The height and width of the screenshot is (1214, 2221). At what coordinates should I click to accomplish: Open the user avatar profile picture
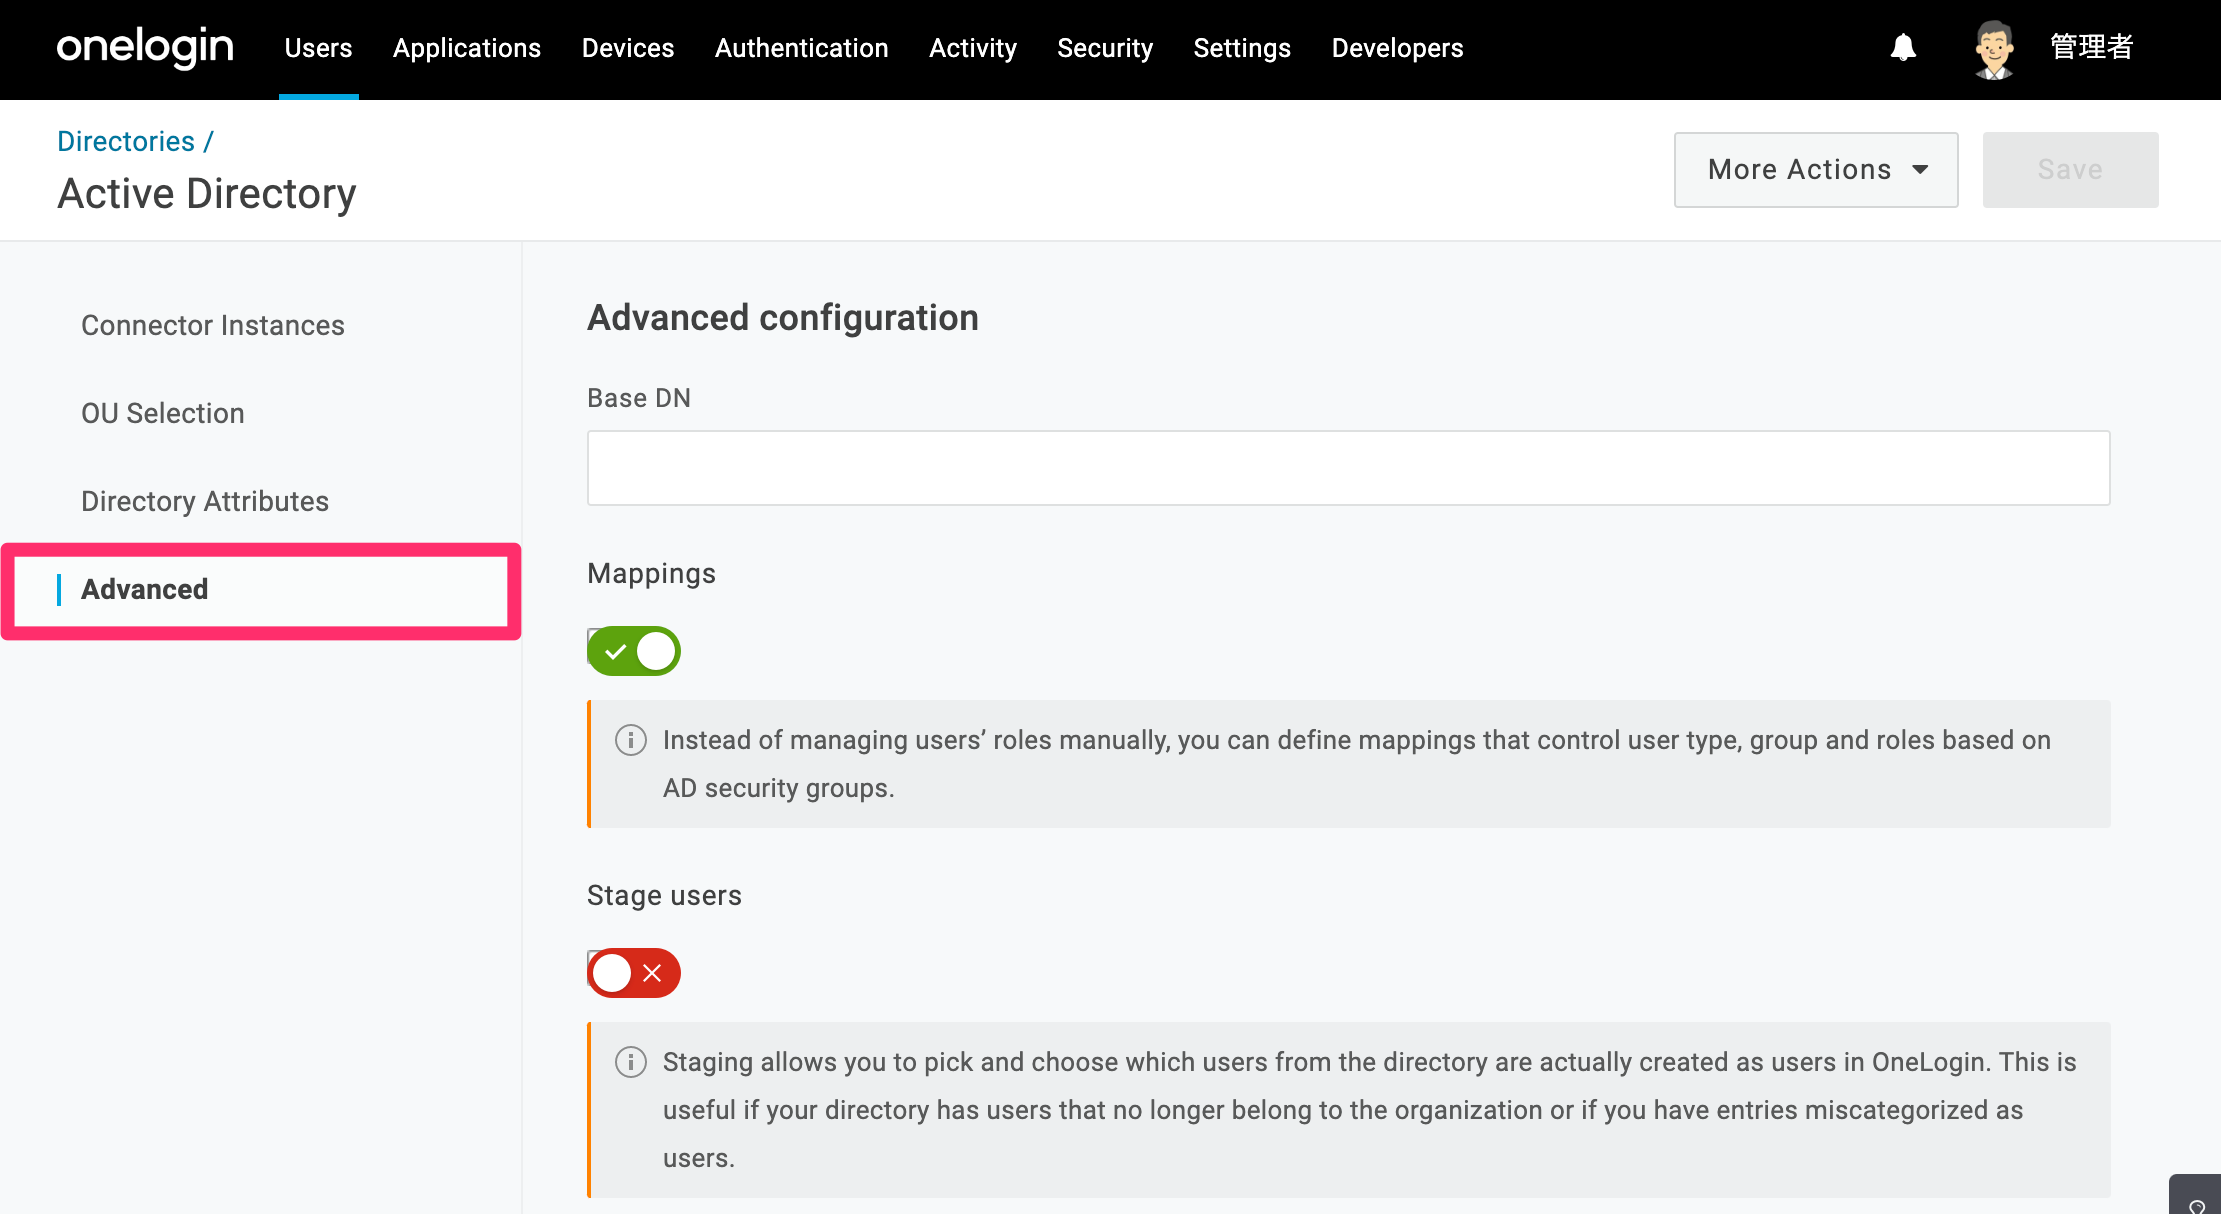tap(1994, 48)
